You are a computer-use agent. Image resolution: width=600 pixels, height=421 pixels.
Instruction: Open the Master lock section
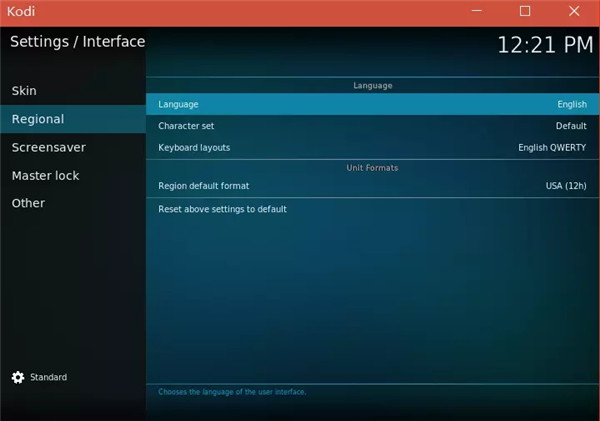(45, 175)
